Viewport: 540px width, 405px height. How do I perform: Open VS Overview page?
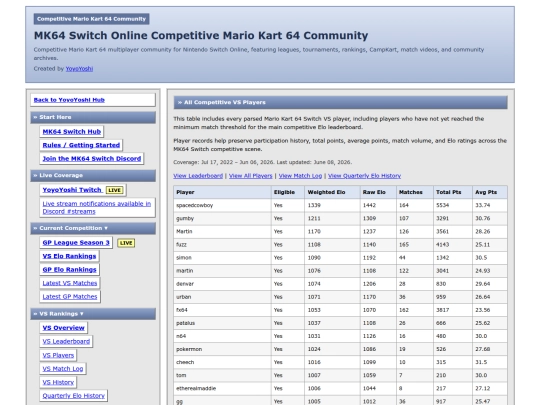click(63, 328)
